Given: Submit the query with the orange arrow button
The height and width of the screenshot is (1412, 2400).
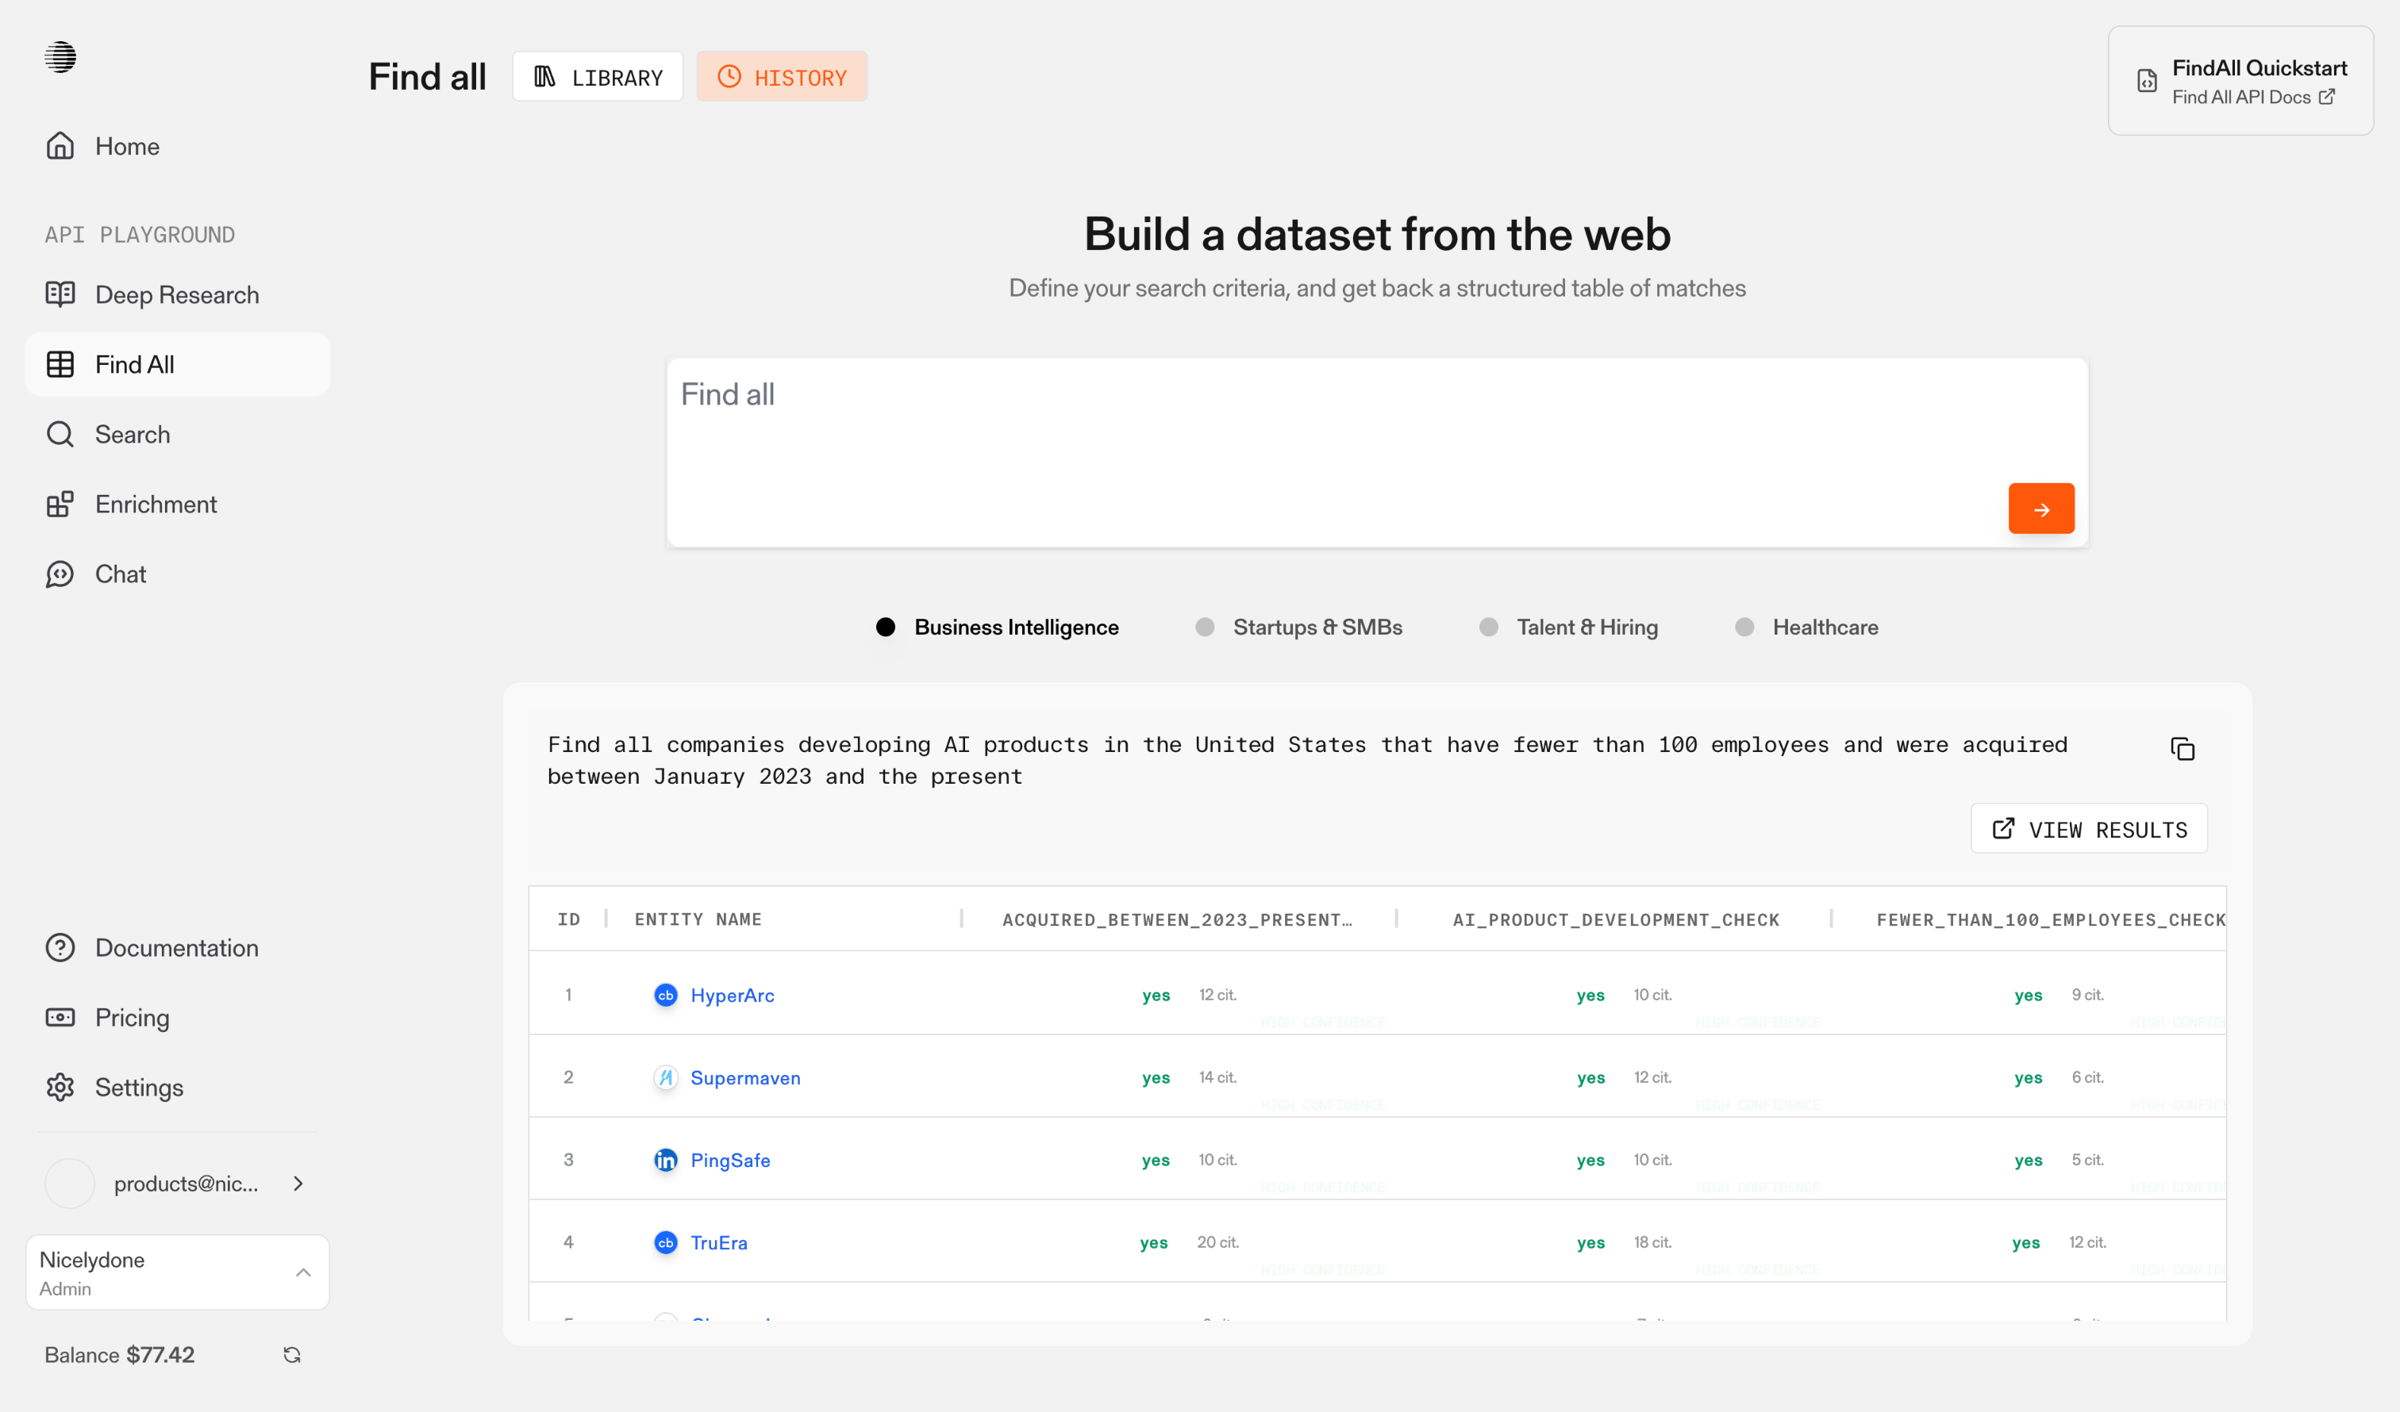Looking at the screenshot, I should (2041, 509).
